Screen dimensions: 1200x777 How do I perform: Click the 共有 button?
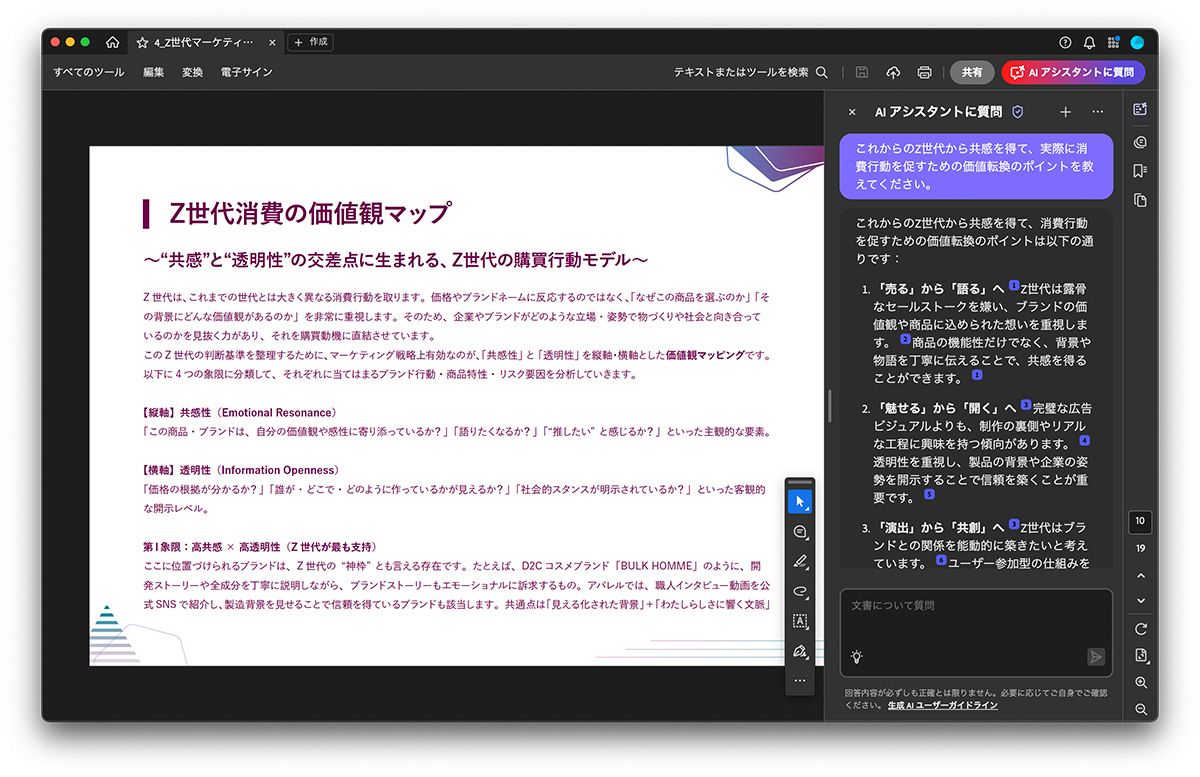[974, 72]
